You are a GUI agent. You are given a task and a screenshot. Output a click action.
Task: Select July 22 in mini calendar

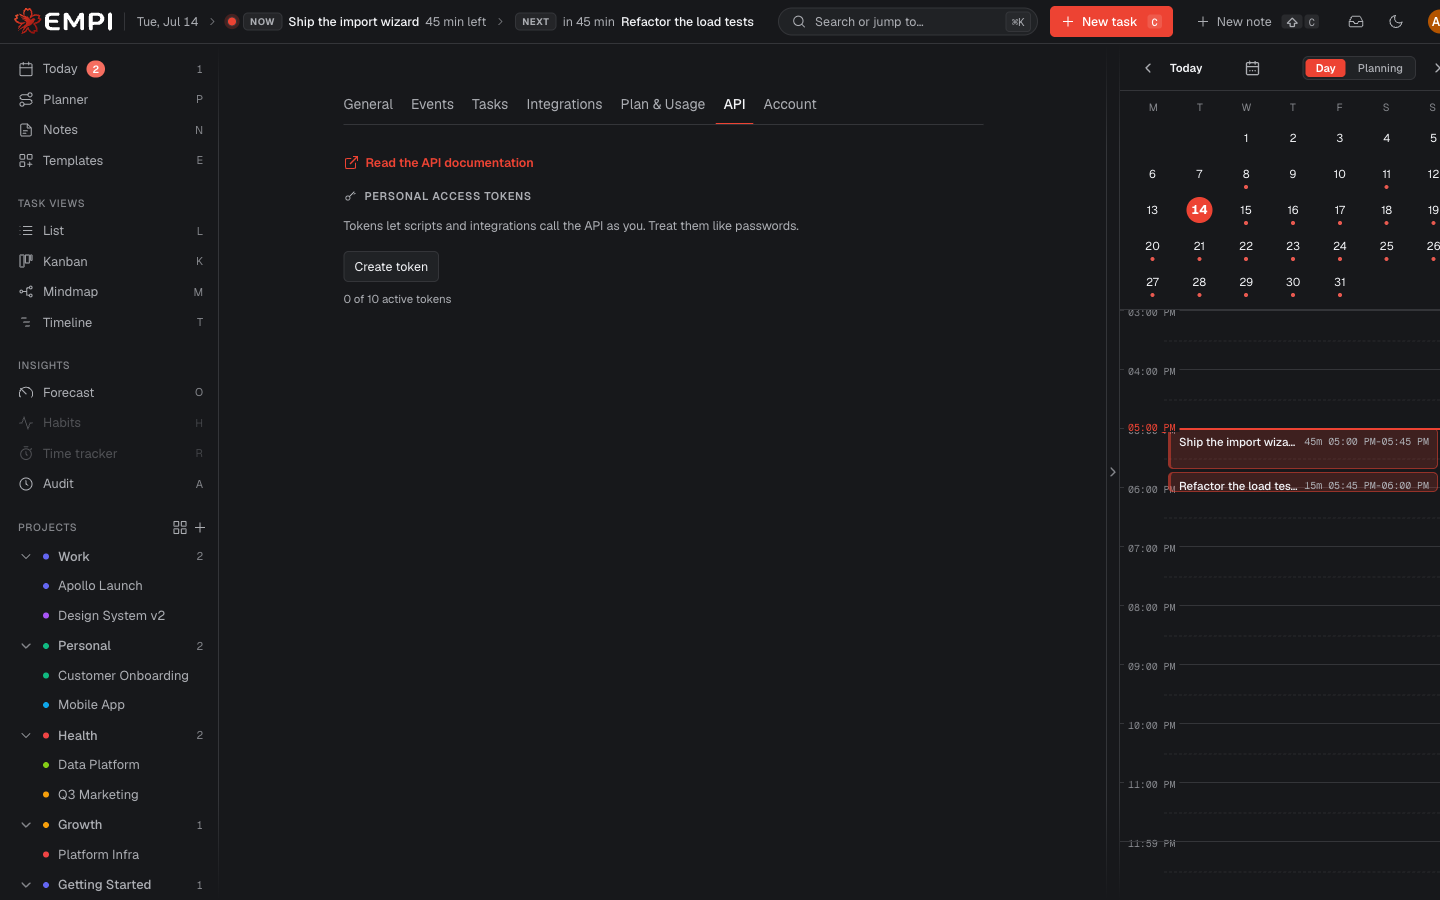pos(1246,246)
